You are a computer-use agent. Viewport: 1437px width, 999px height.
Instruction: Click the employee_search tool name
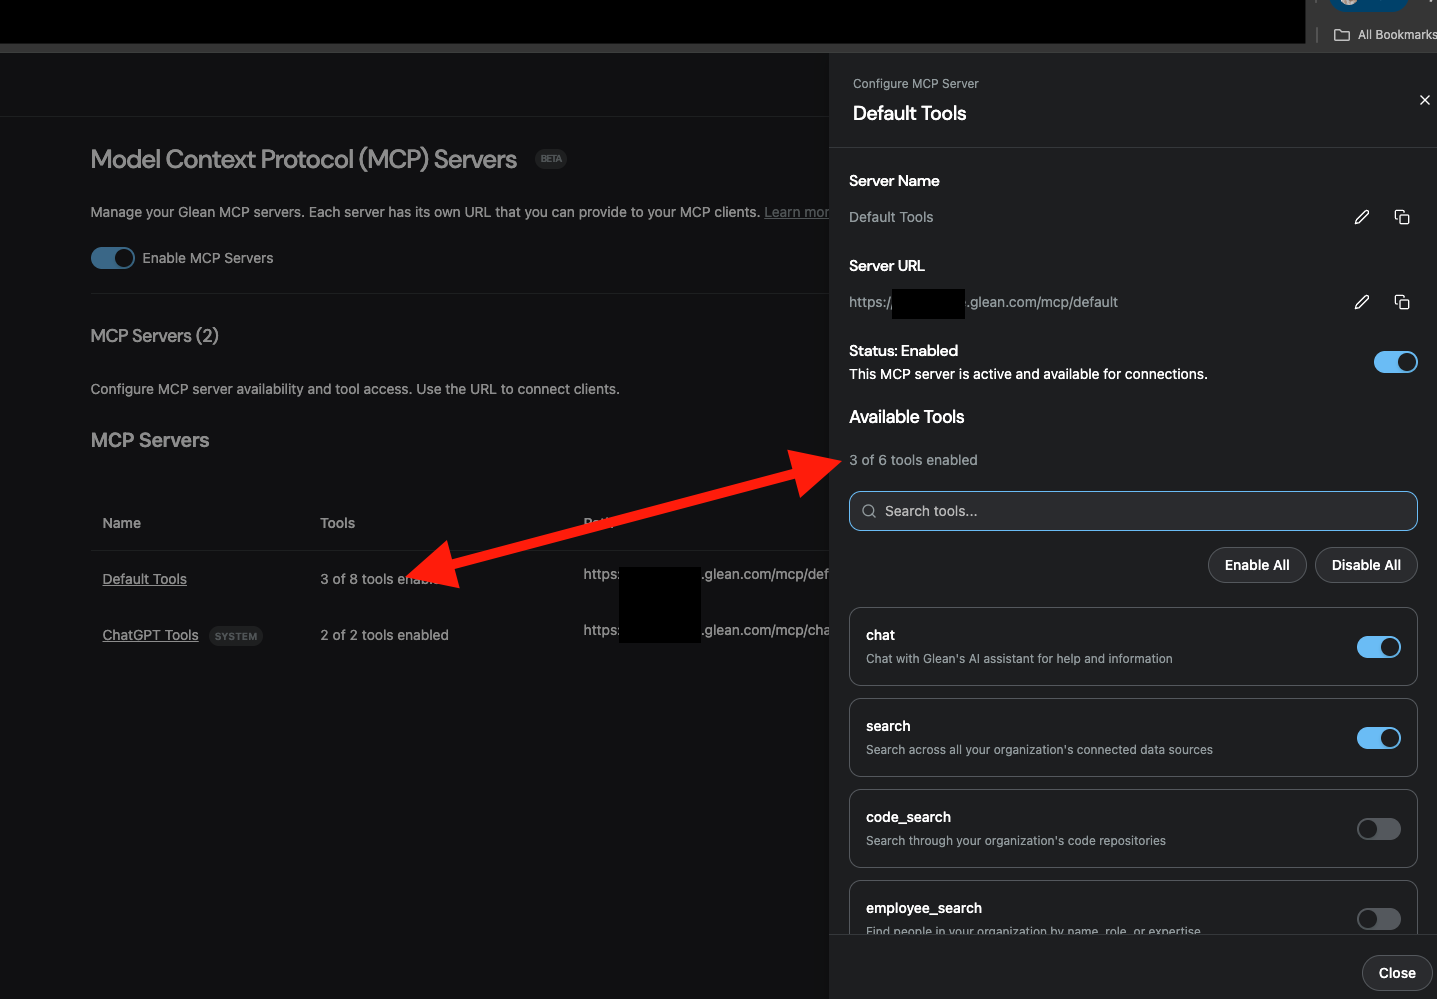click(x=924, y=908)
